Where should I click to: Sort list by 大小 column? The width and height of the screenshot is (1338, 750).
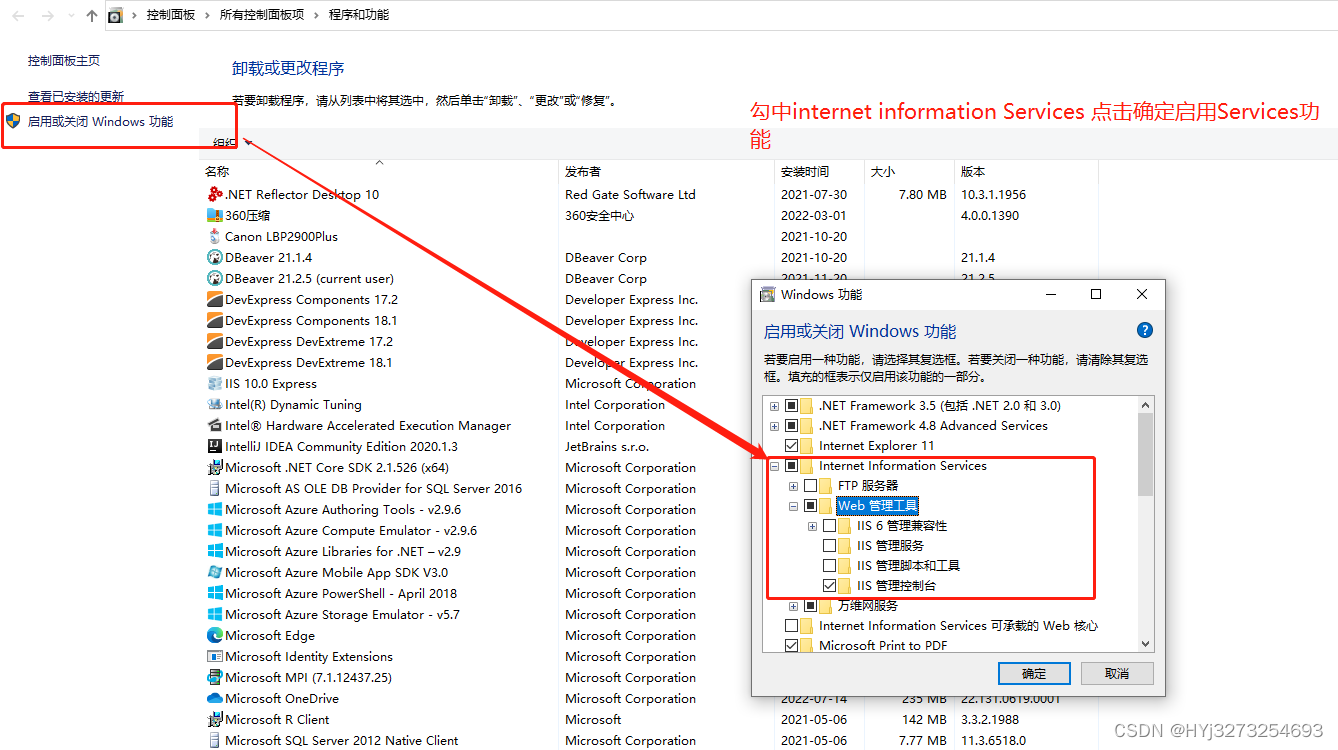pyautogui.click(x=909, y=171)
